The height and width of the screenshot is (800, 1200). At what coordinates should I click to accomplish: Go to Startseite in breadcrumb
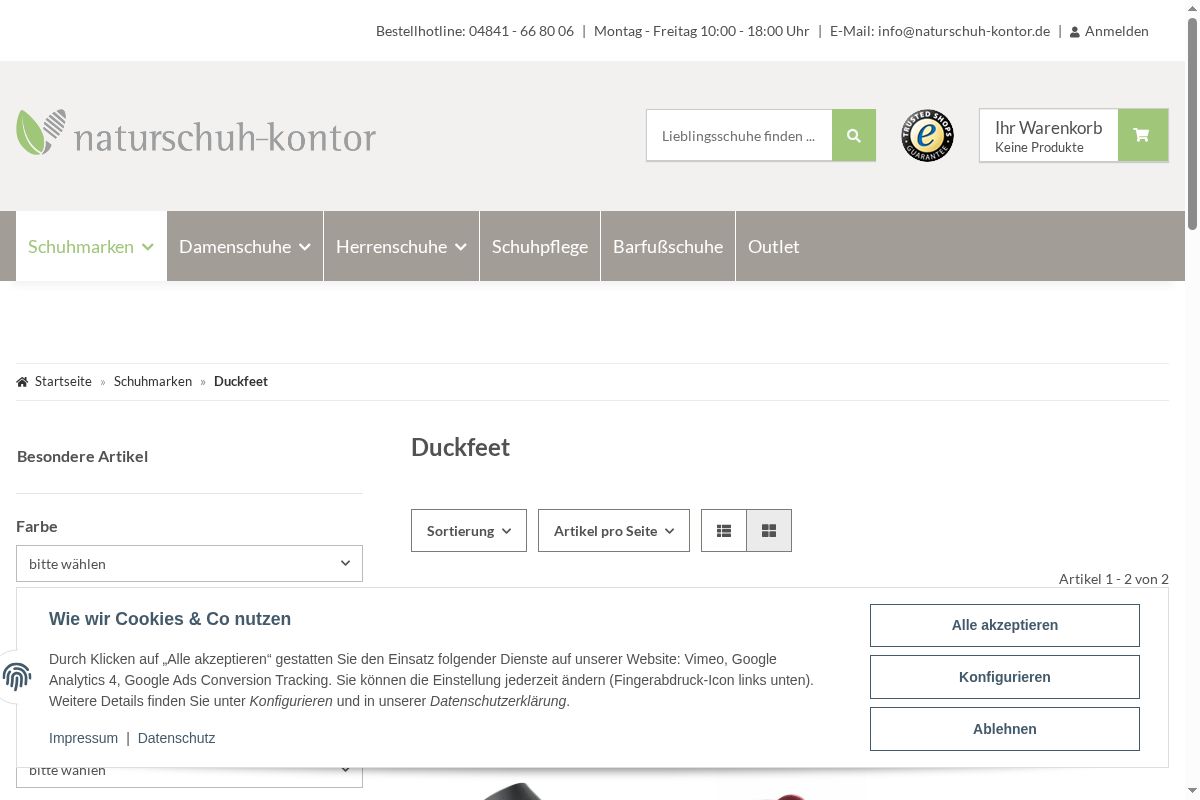tap(63, 382)
